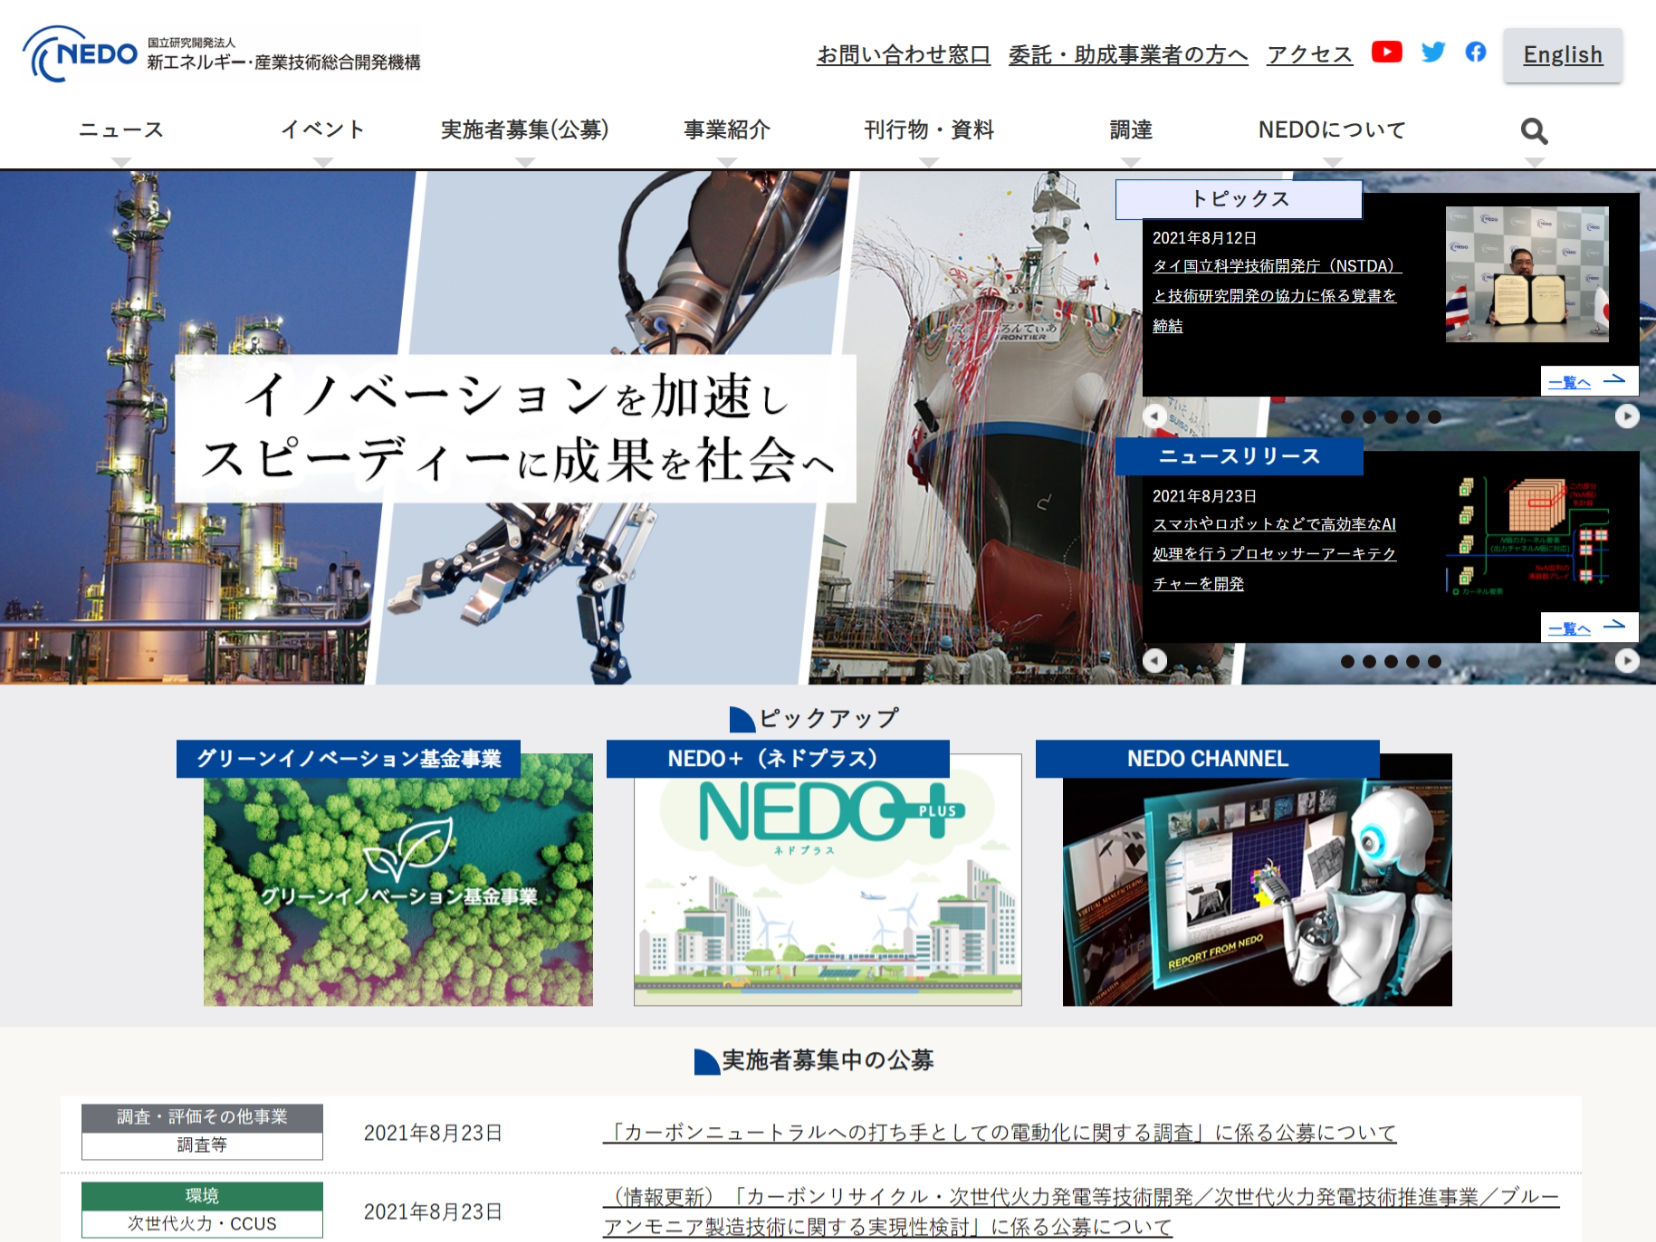Expand the 調達 navigation section
The width and height of the screenshot is (1656, 1242).
click(1131, 129)
